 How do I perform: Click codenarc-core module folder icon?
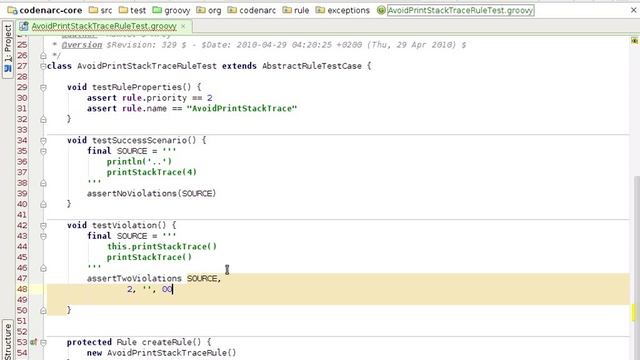(12, 10)
